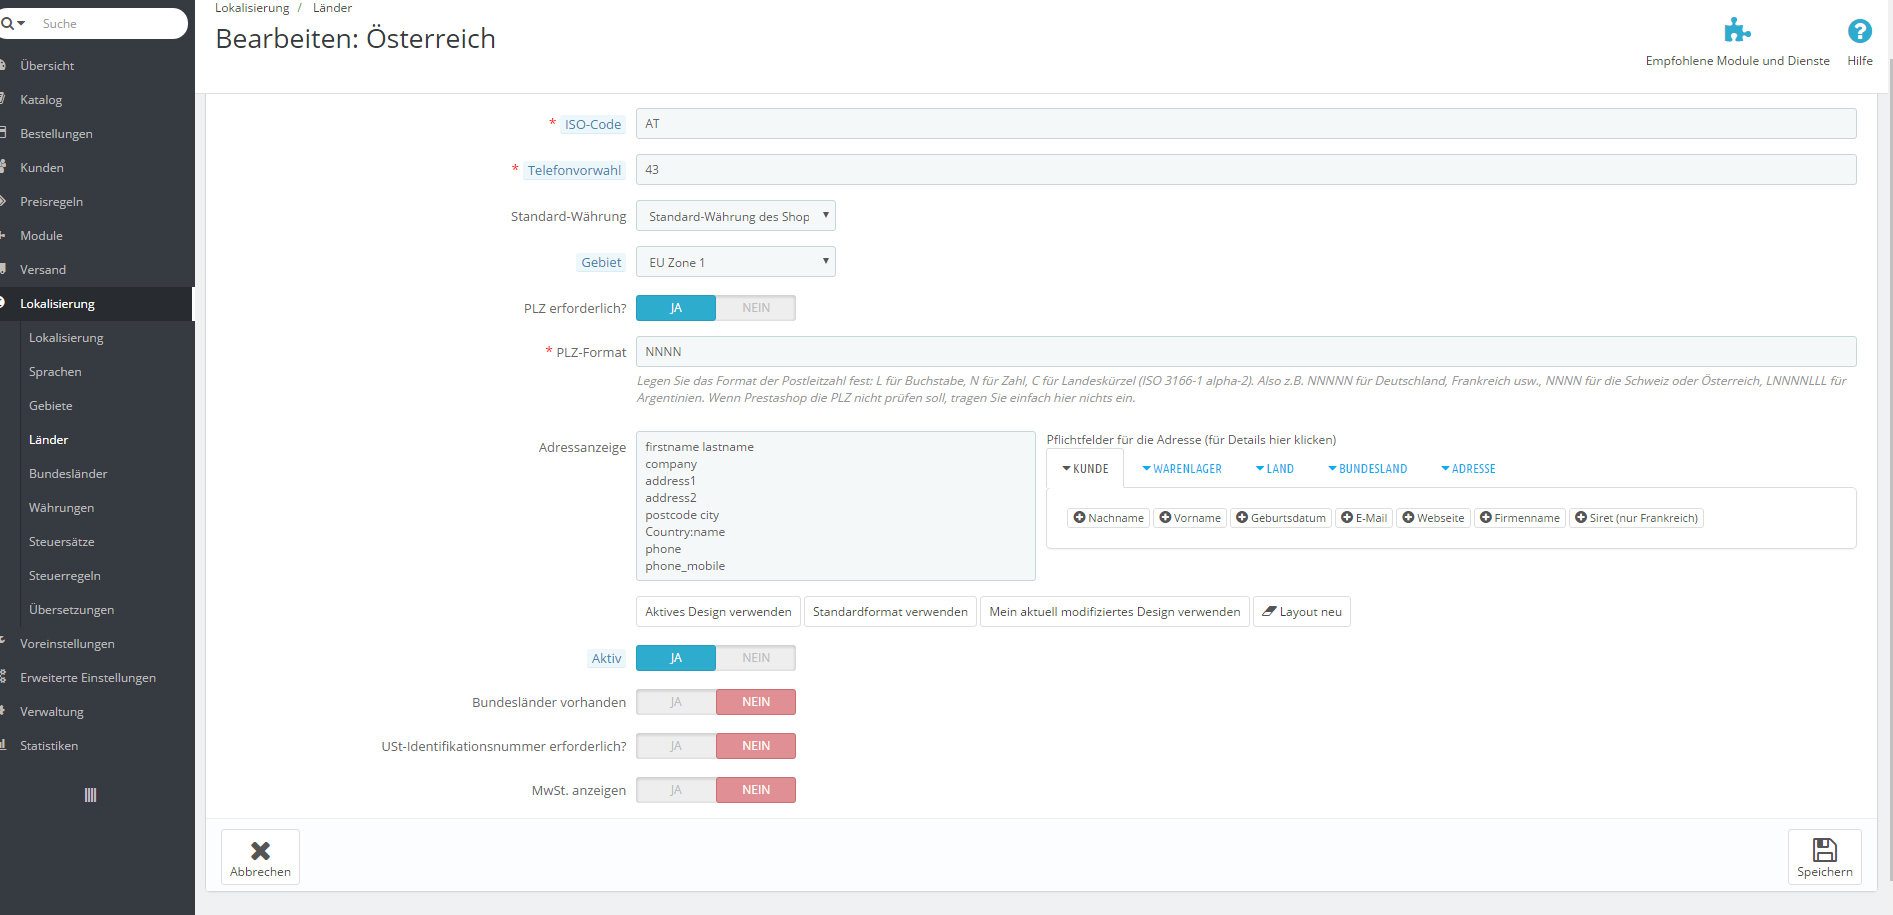Click the Abbrechen X icon
1893x915 pixels.
pyautogui.click(x=260, y=850)
